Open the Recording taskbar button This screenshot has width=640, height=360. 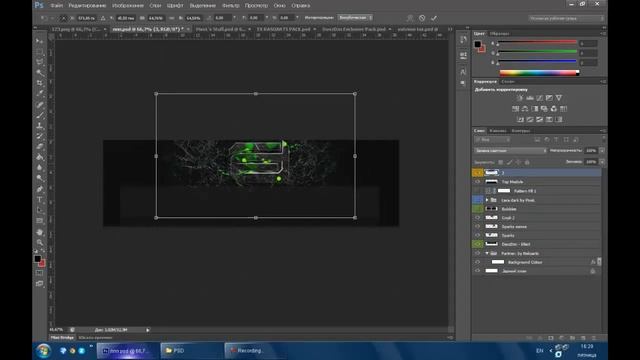click(x=256, y=351)
